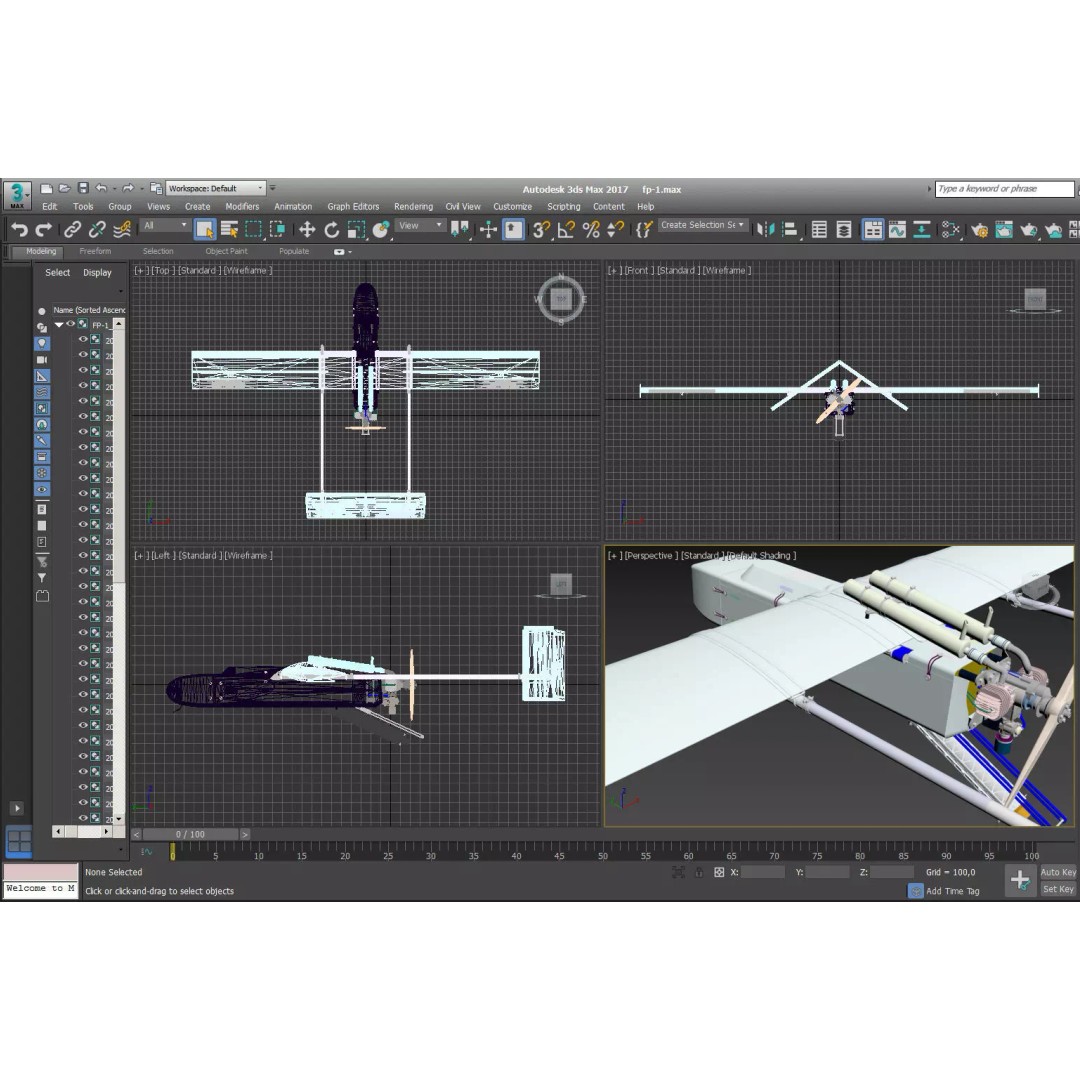Activate the Select and Rotate tool
The height and width of the screenshot is (1080, 1080).
tap(333, 228)
